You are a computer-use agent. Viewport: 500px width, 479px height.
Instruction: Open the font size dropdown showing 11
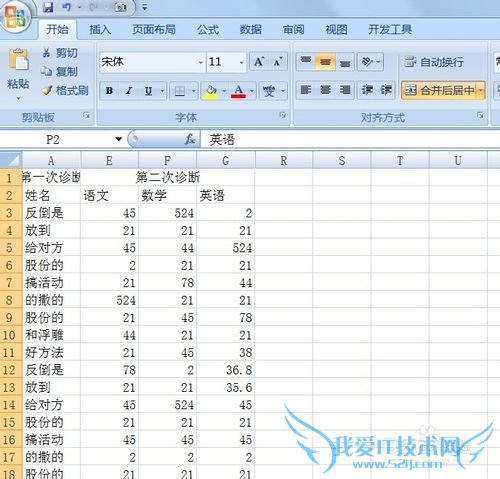[x=242, y=62]
